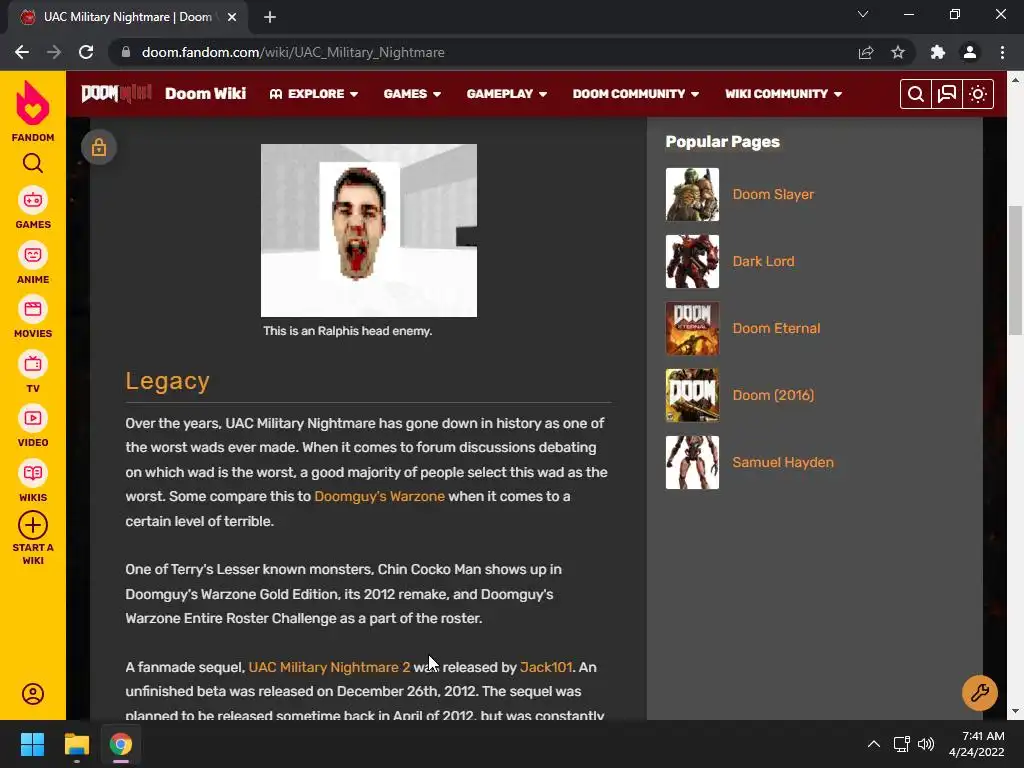Open the Chrome profile icon
Viewport: 1024px width, 768px height.
(970, 52)
